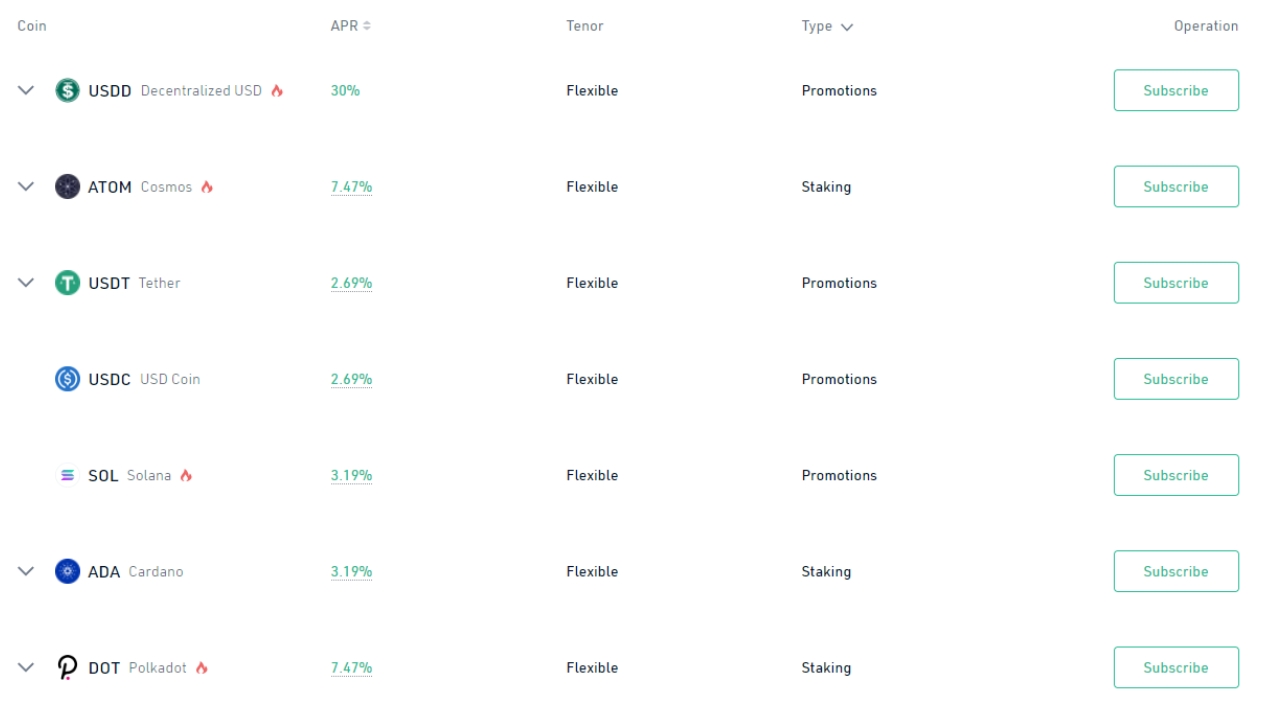Click the USDC USD Coin icon
Image resolution: width=1267 pixels, height=705 pixels.
tap(65, 379)
